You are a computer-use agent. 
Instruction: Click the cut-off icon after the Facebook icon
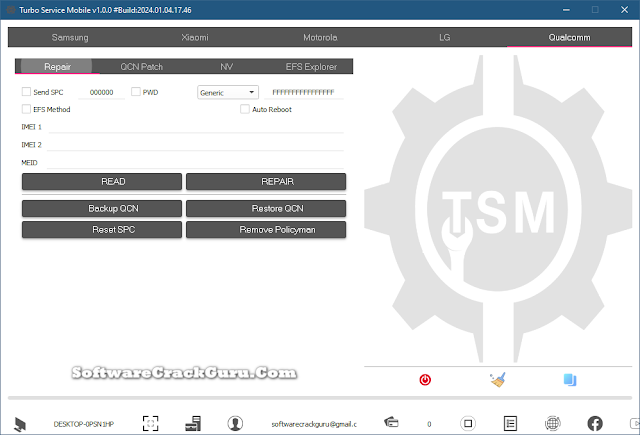[635, 424]
